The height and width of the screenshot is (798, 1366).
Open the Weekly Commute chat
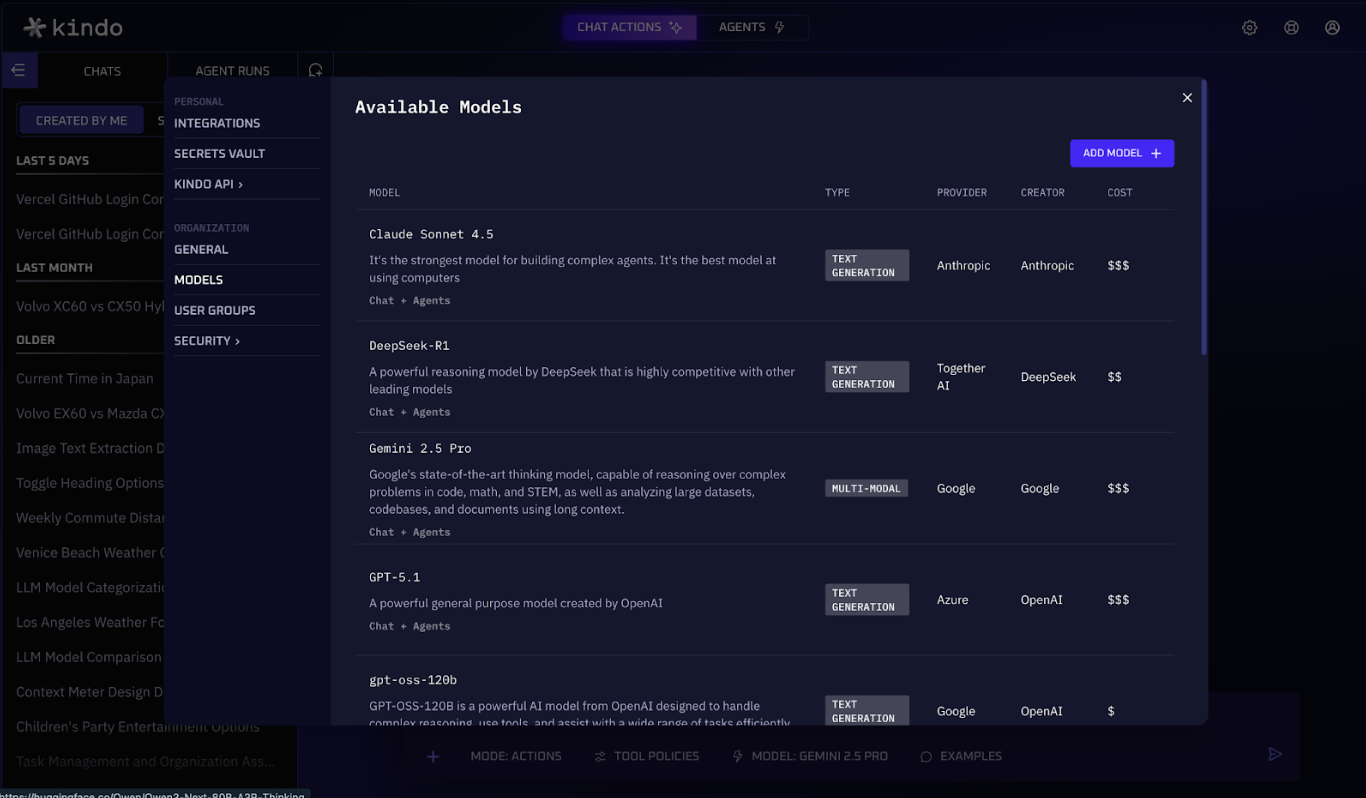point(90,518)
